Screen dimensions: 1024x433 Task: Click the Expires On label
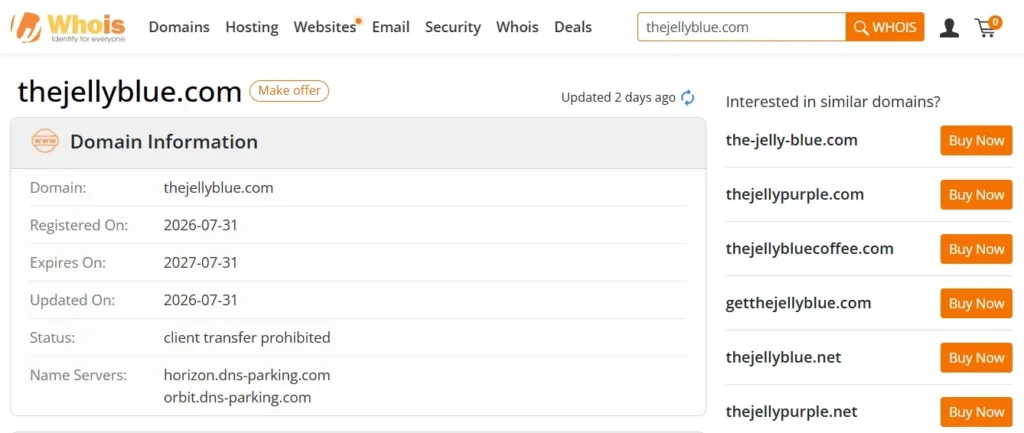pyautogui.click(x=68, y=263)
